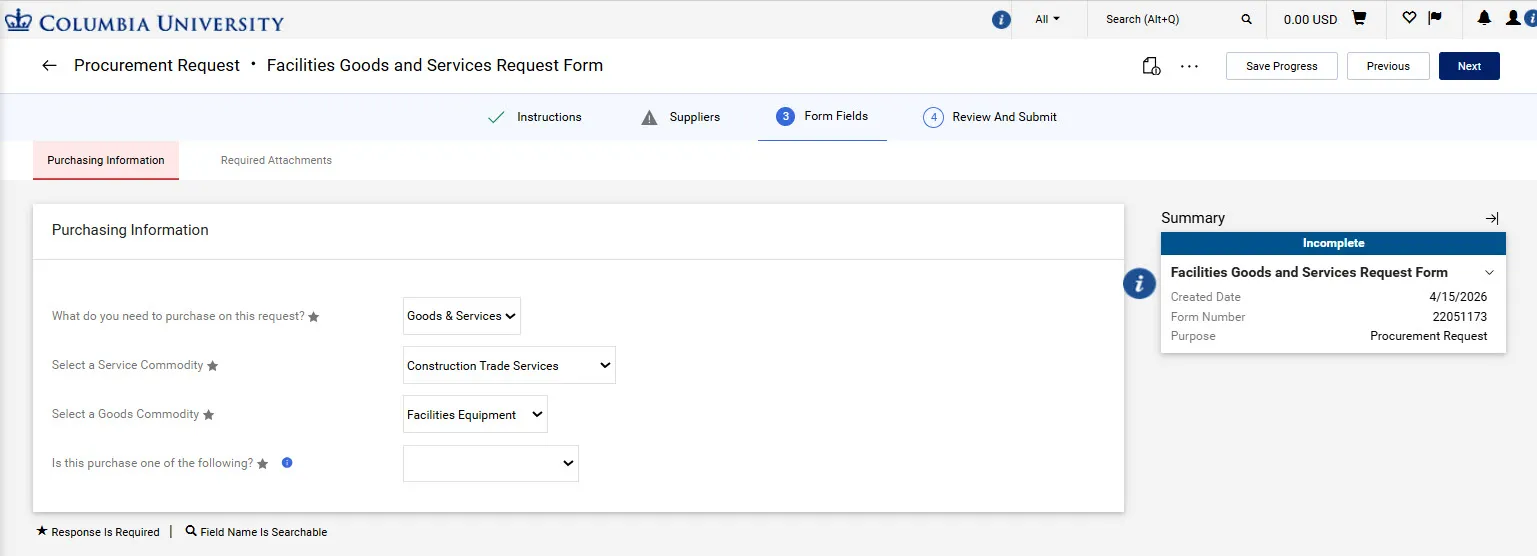Click the Purpose 'Procurement Request' value
Viewport: 1537px width, 556px height.
[1429, 336]
